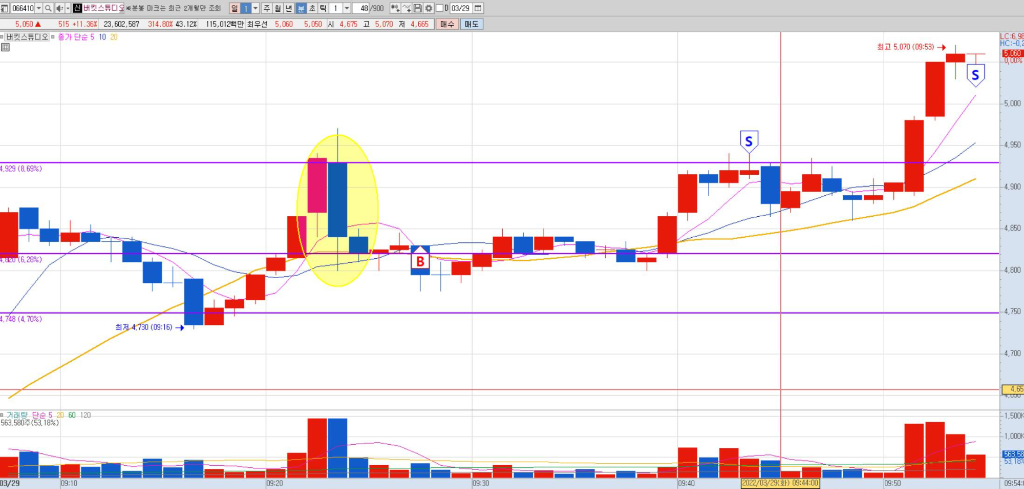This screenshot has height=489, width=1024.
Task: Click the low price 4,665 in info bar
Action: [419, 24]
